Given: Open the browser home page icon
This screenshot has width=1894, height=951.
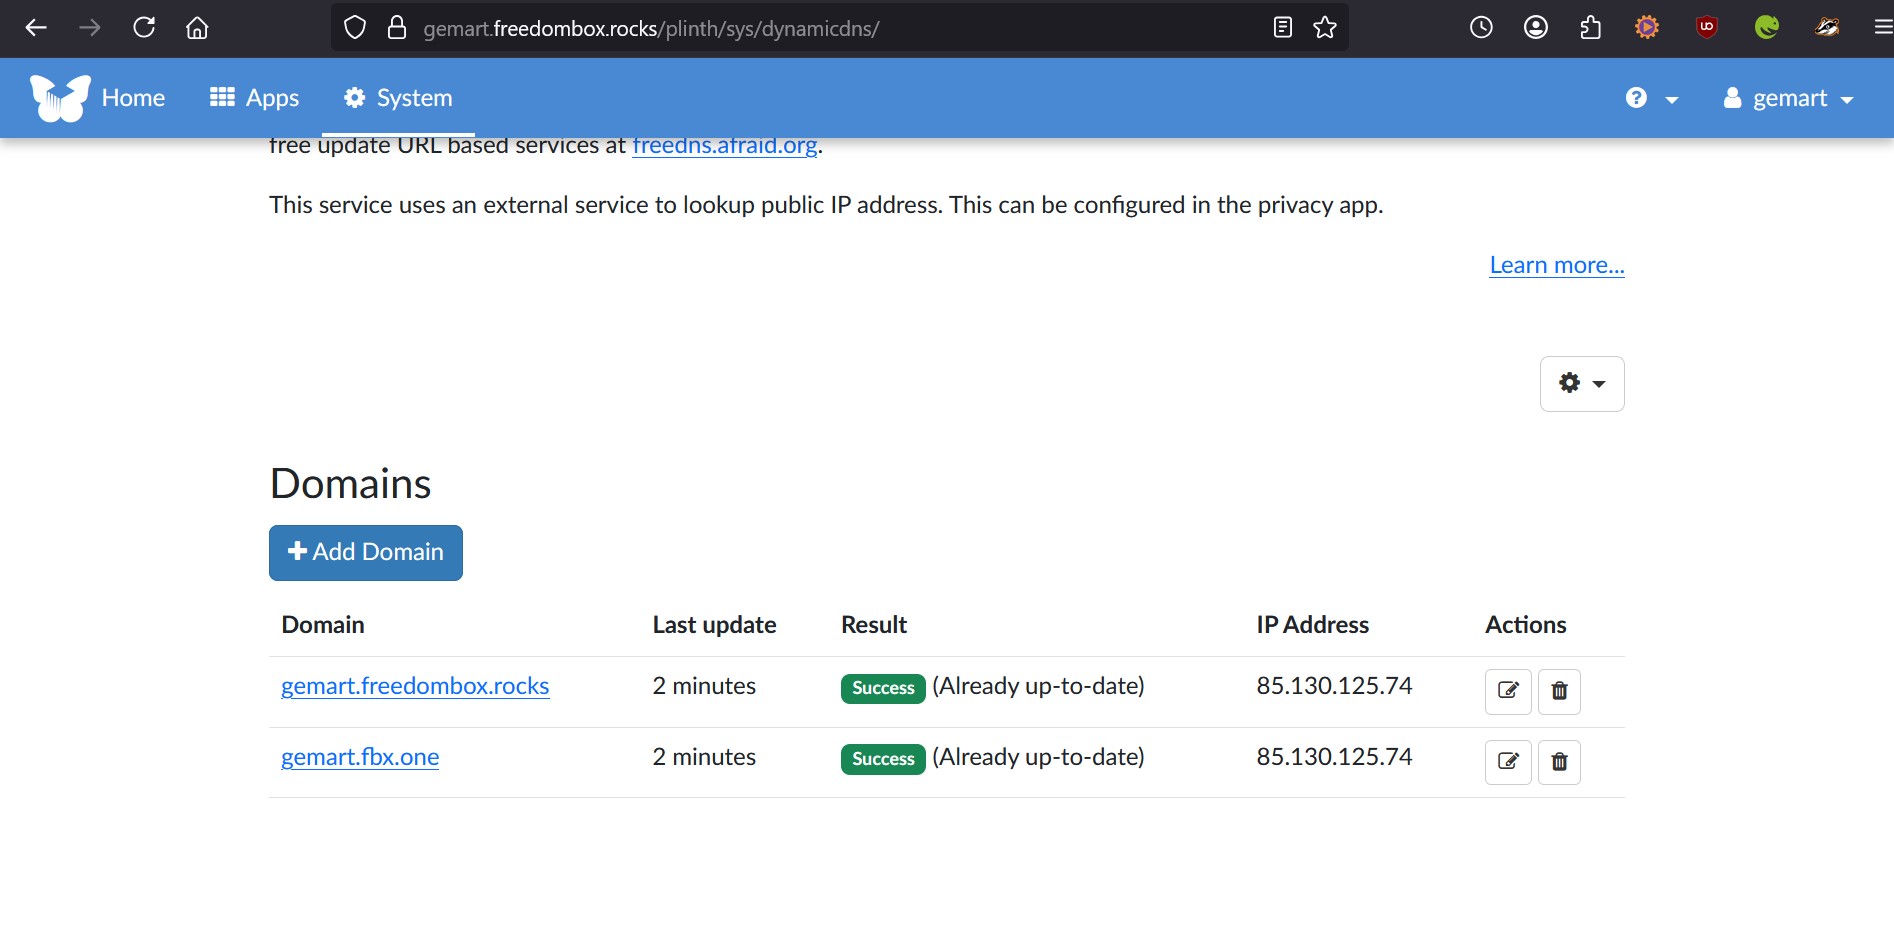Looking at the screenshot, I should click(198, 28).
